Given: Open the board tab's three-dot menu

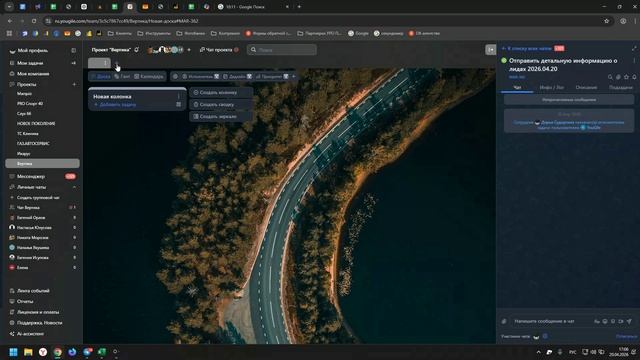Looking at the screenshot, I should pyautogui.click(x=105, y=63).
